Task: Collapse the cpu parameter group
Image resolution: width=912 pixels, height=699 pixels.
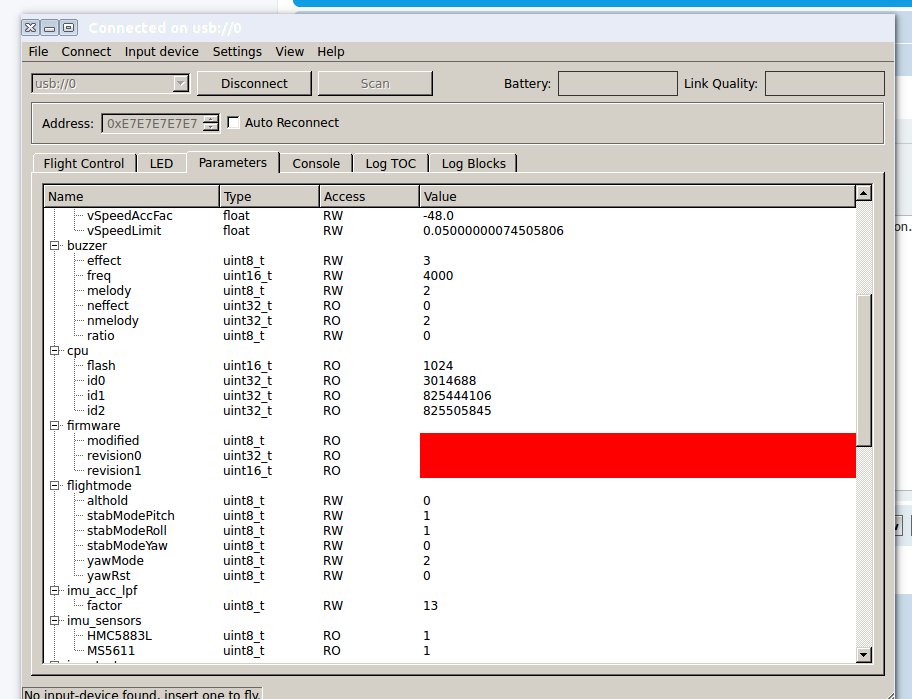Action: pyautogui.click(x=55, y=351)
